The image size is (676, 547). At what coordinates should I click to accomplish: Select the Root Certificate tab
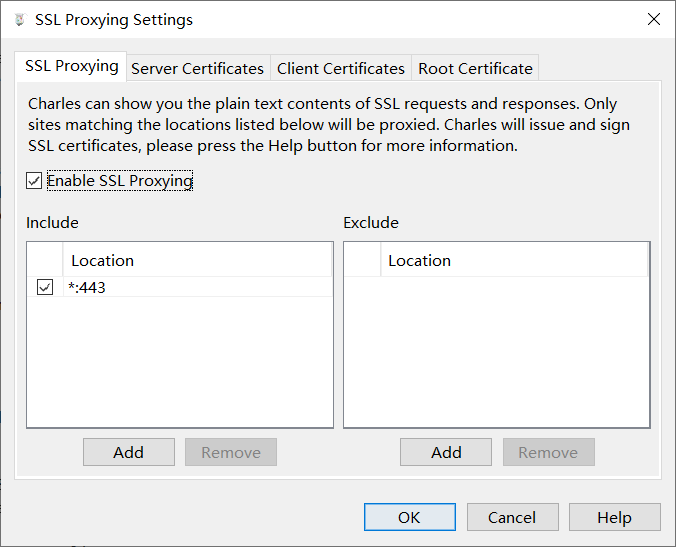475,68
